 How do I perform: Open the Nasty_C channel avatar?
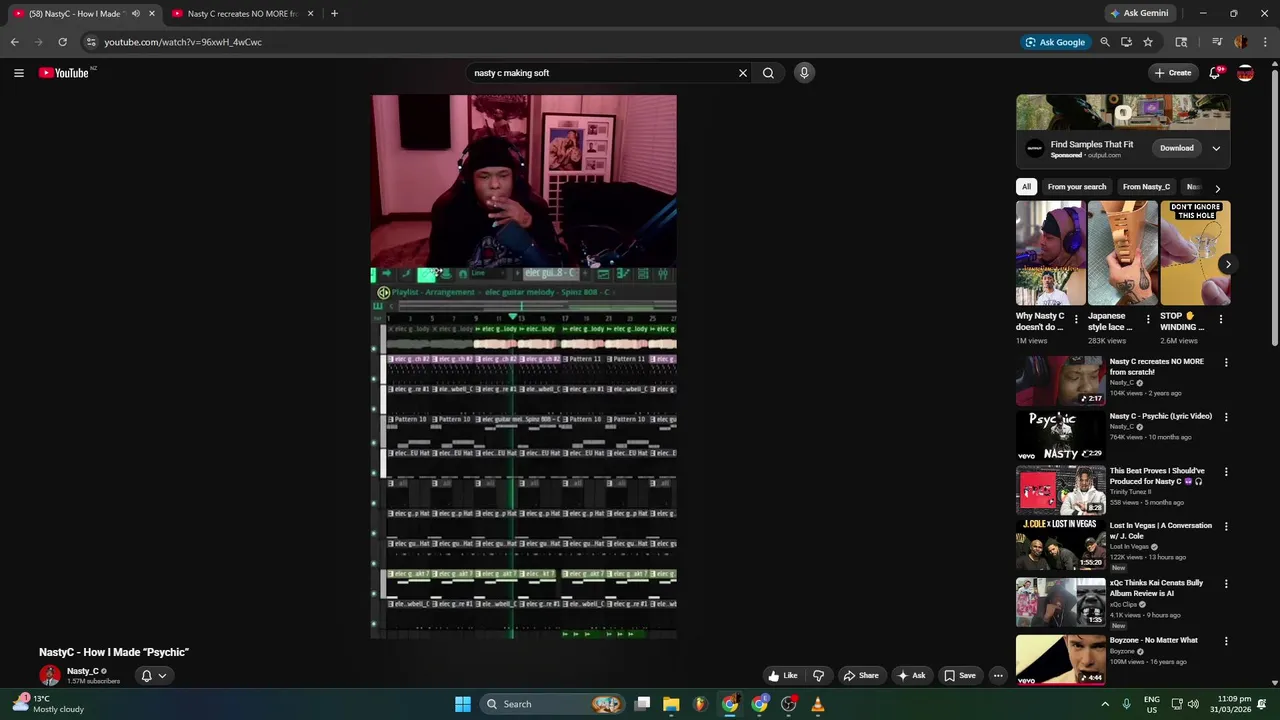click(x=49, y=675)
